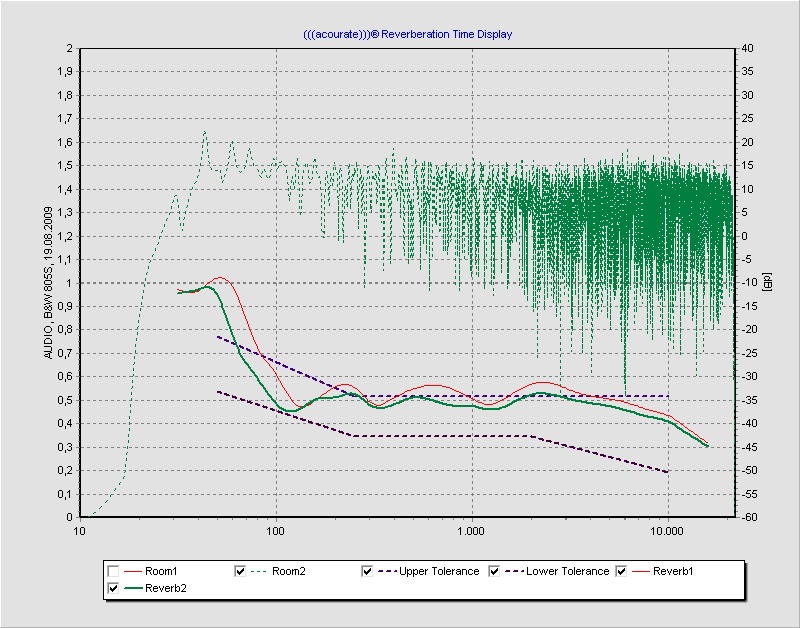Image resolution: width=800 pixels, height=628 pixels.
Task: Disable the Reverb1 series checkbox
Action: 621,571
